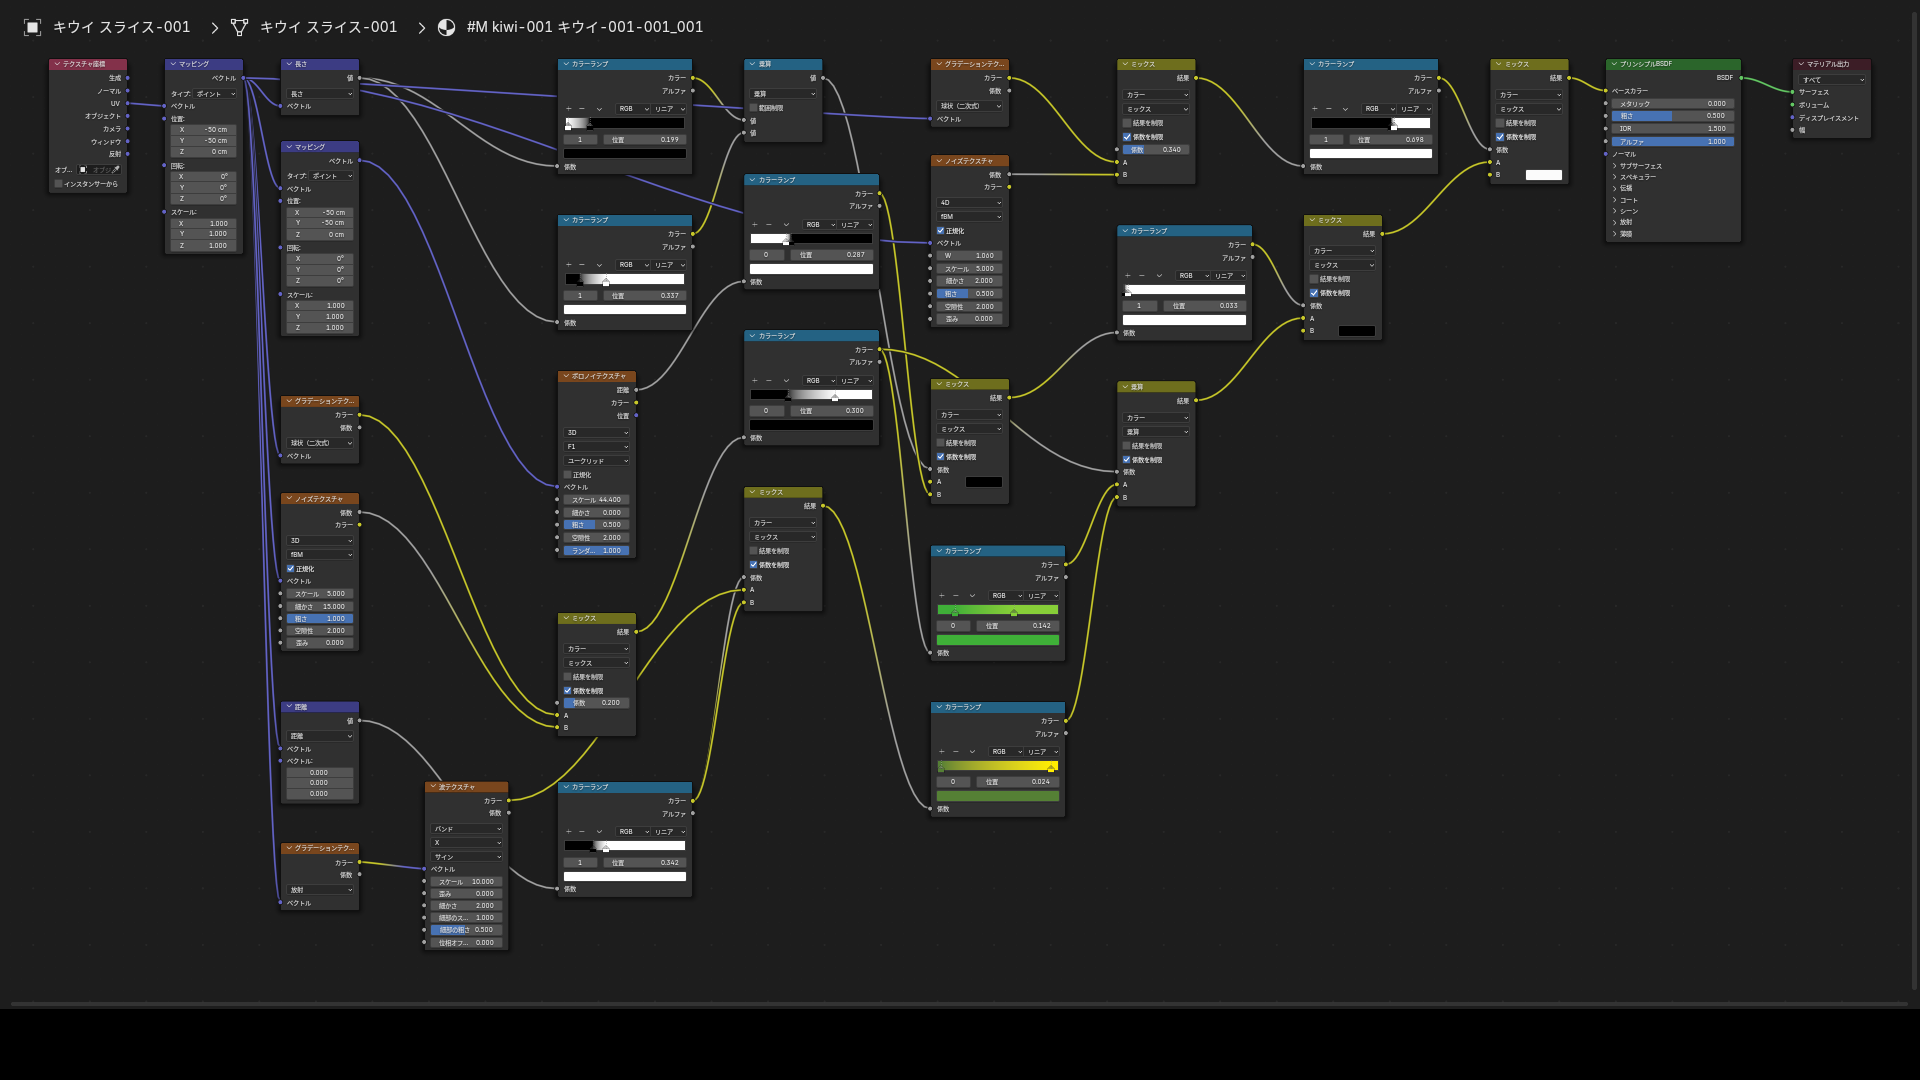Screen dimensions: 1920x1080
Task: Click スケール 44.400 field in ボロノイテクスチャ
Action: coord(597,500)
